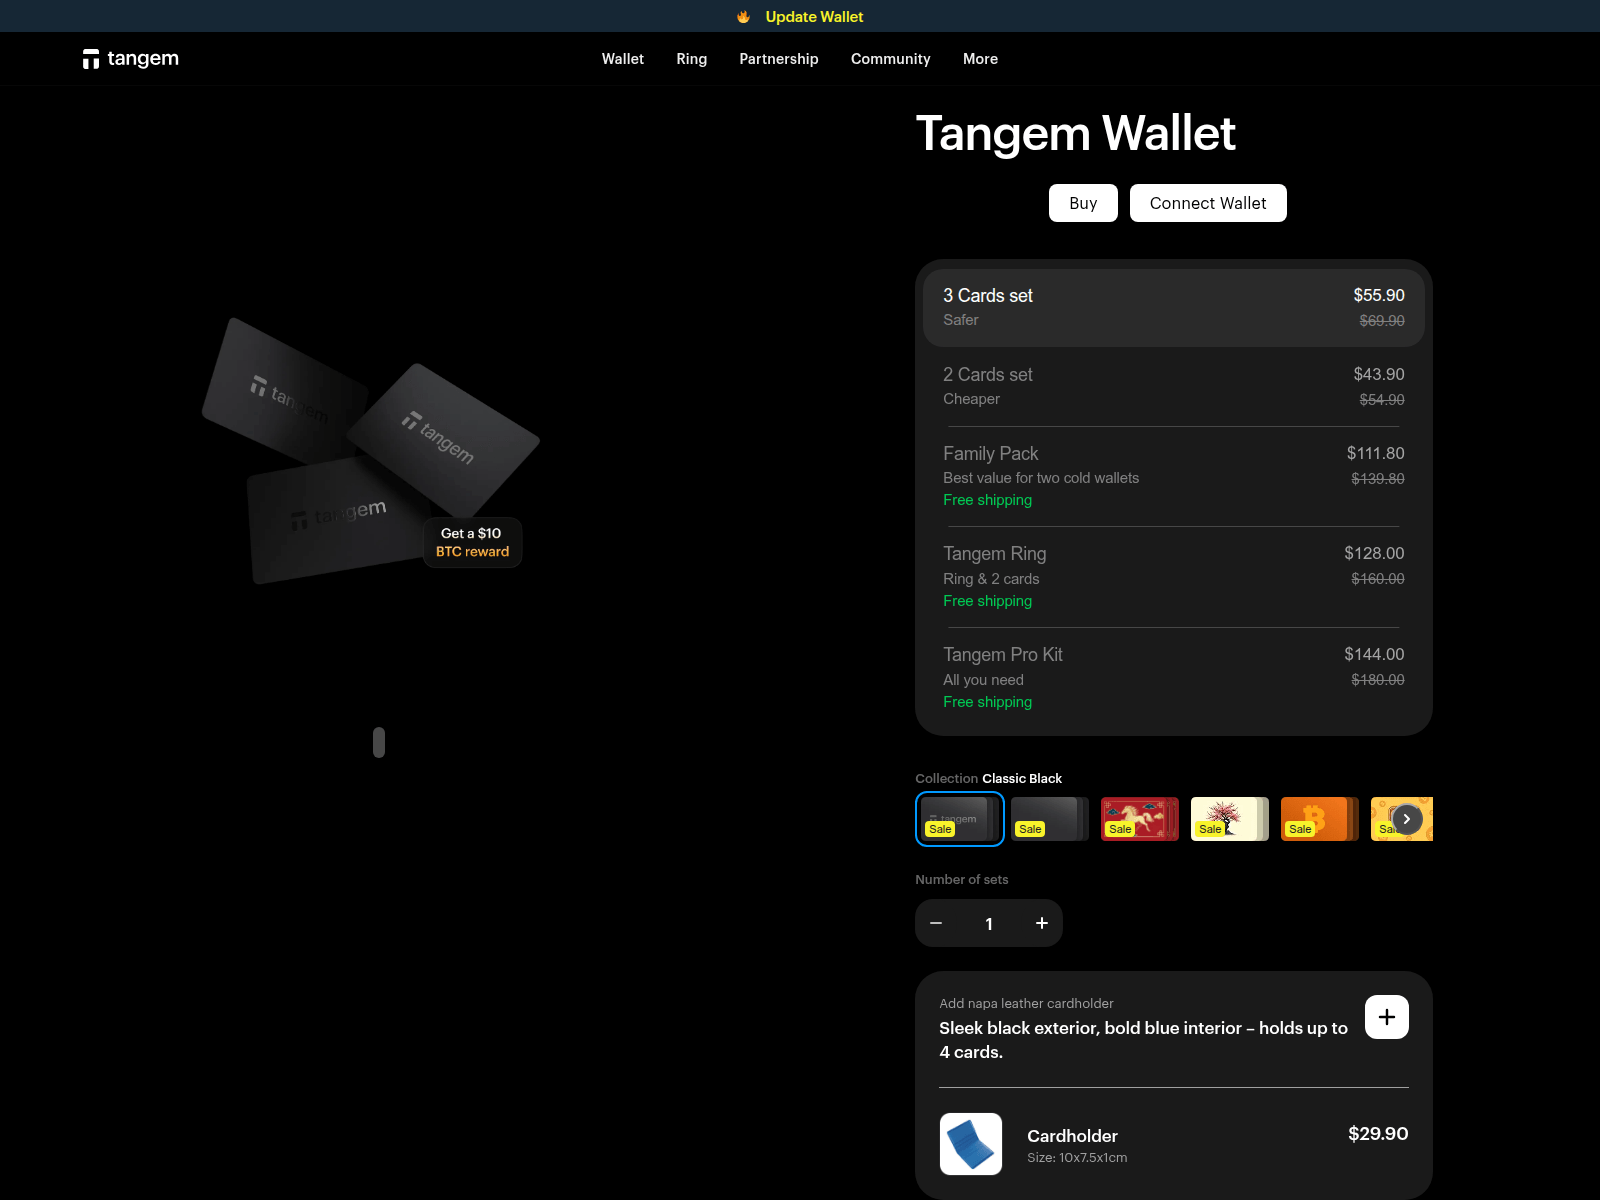Viewport: 1600px width, 1200px height.
Task: Click the Free shipping text under Family Pack
Action: 988,500
